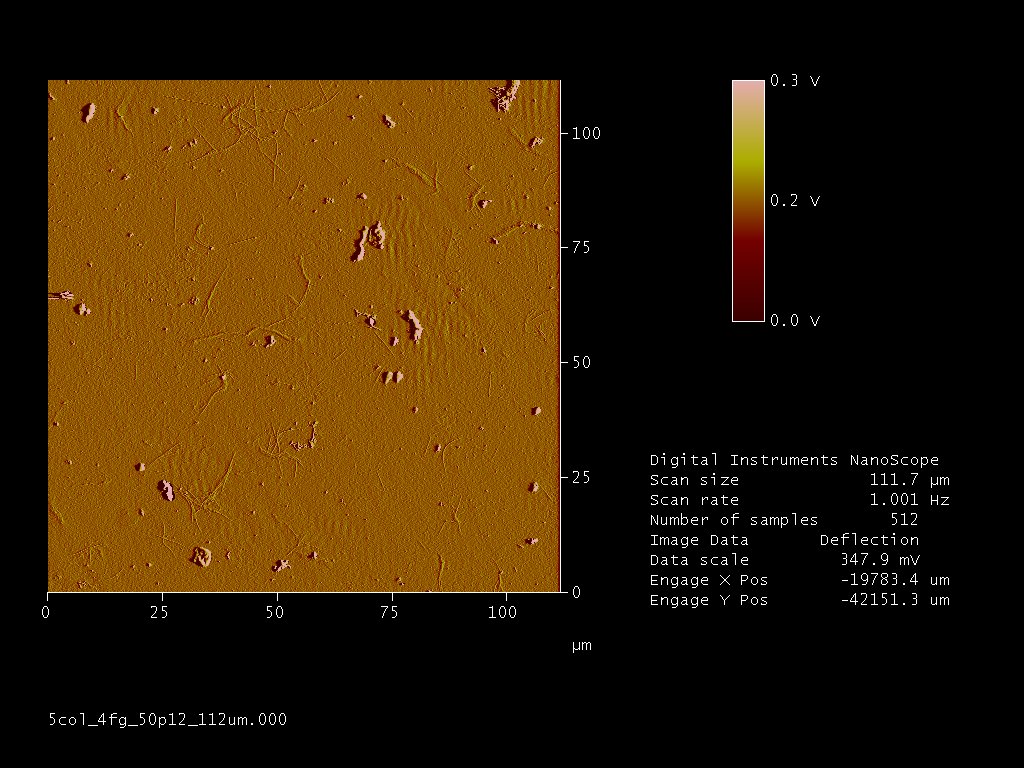Click the Scan size value '111.7 µm'
This screenshot has width=1024, height=768.
point(909,480)
